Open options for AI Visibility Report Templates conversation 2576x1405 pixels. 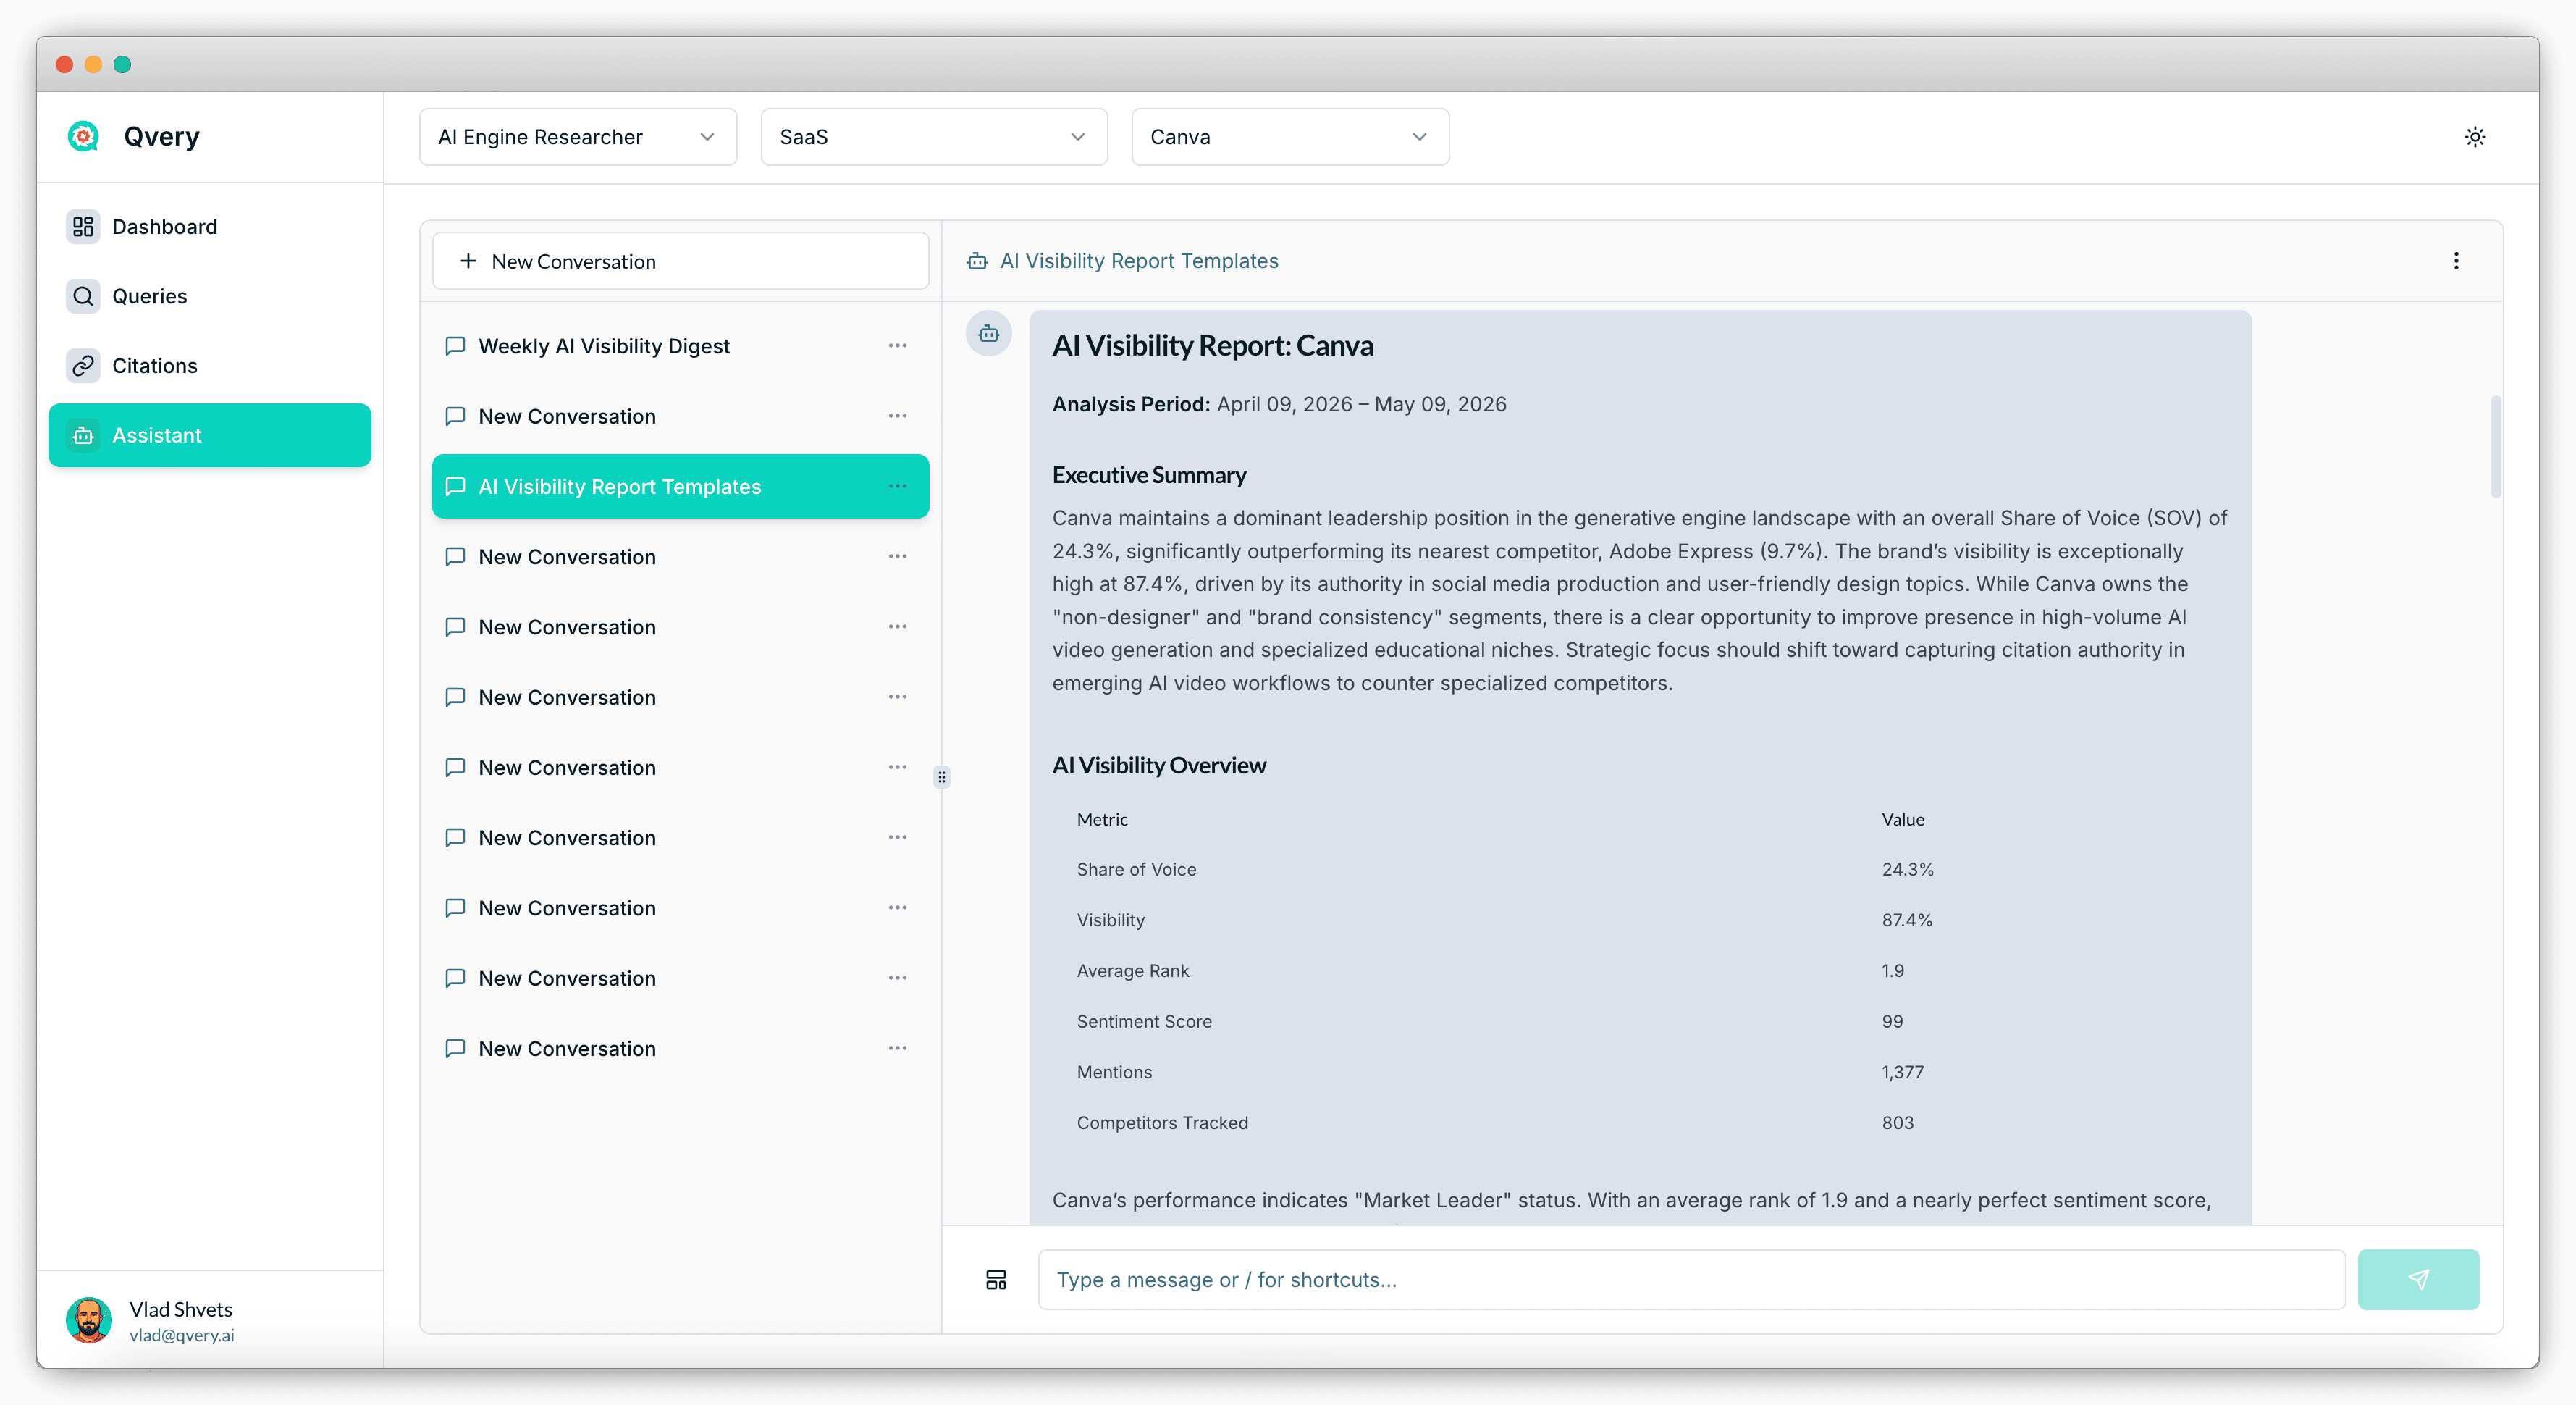(x=897, y=486)
